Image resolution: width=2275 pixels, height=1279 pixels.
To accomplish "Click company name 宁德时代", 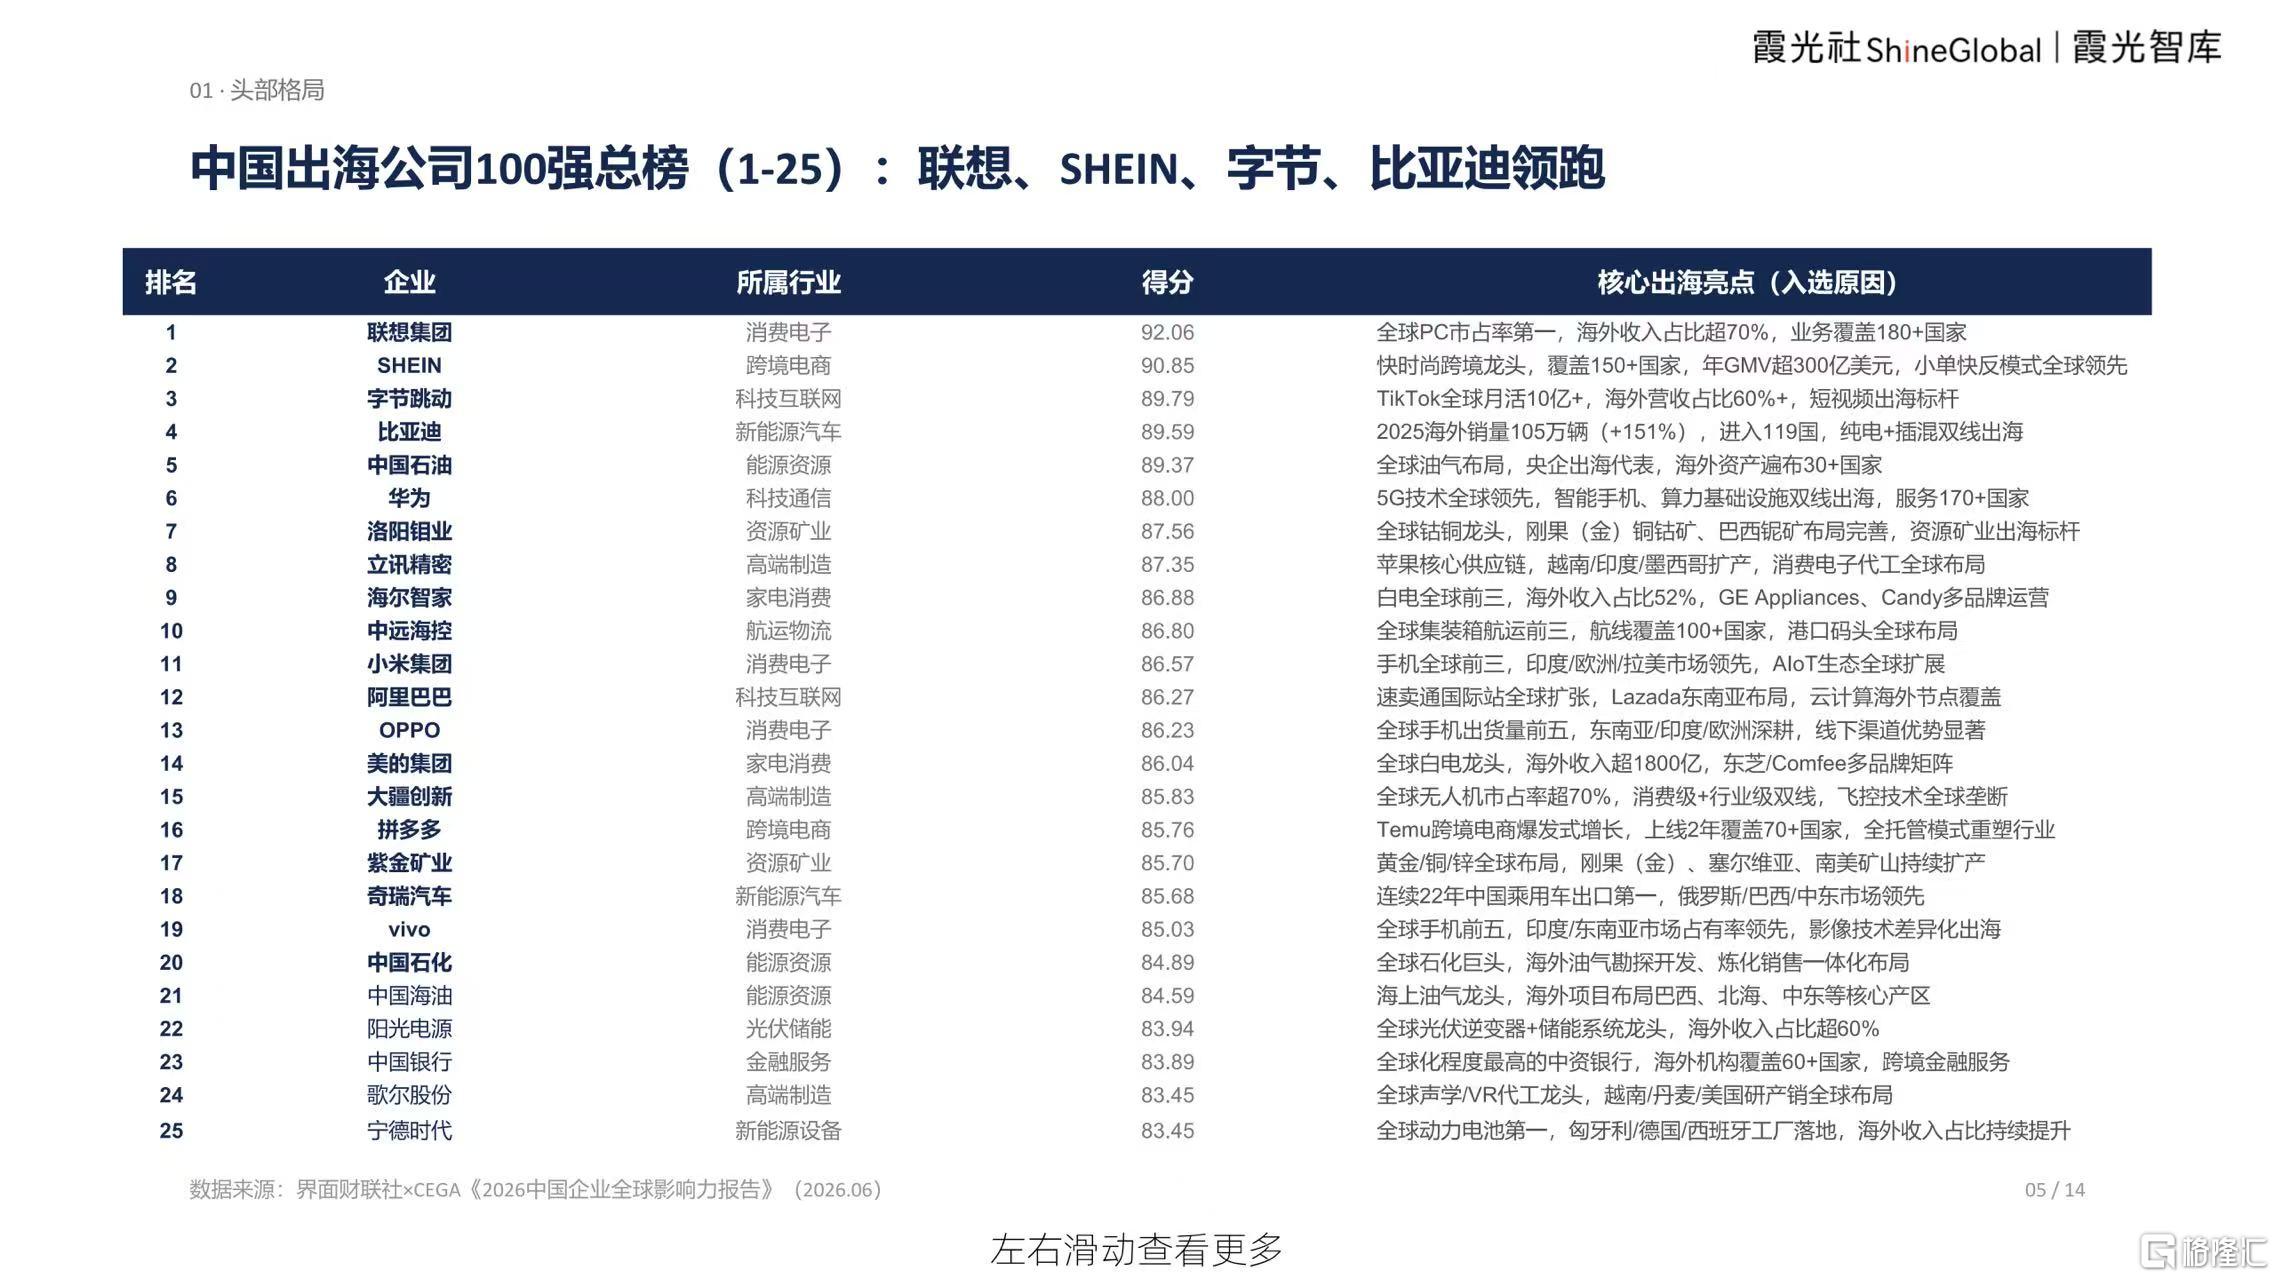I will (409, 1130).
